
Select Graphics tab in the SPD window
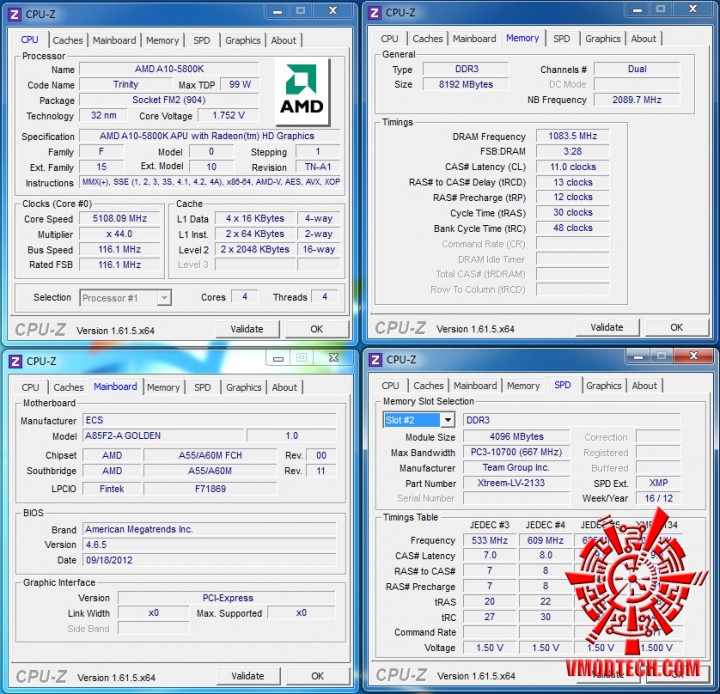coord(604,386)
